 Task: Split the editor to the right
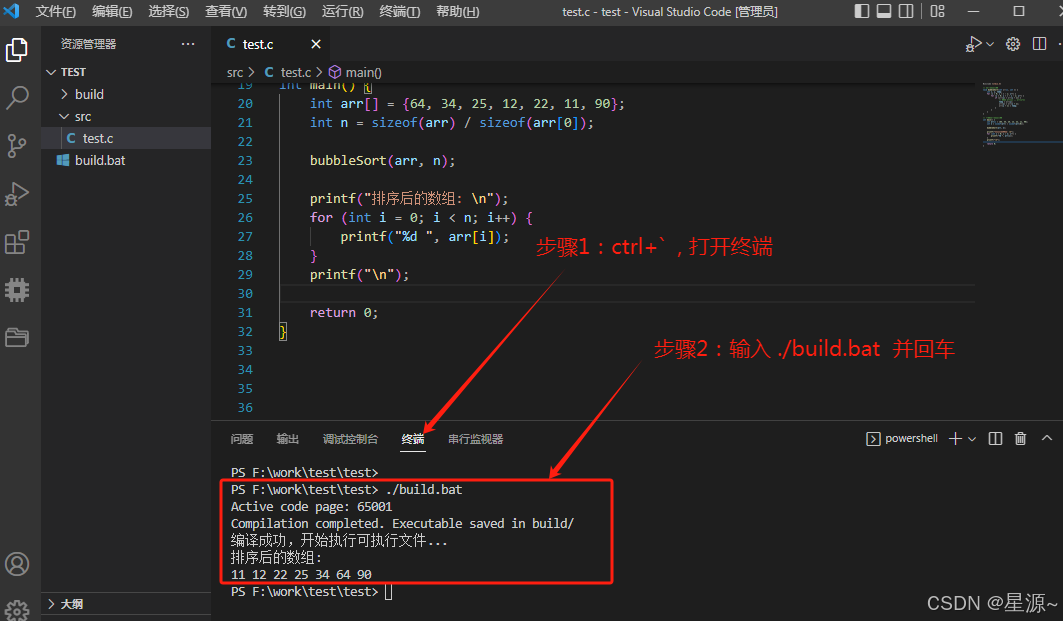1039,44
